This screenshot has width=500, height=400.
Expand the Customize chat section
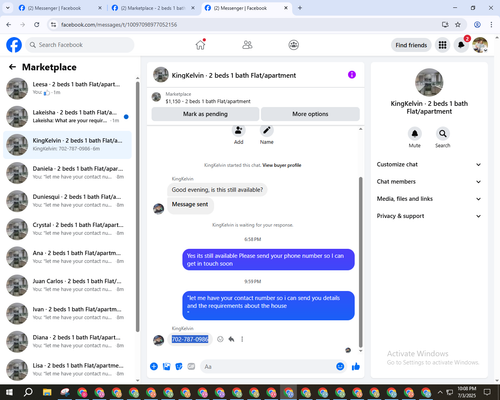point(429,164)
